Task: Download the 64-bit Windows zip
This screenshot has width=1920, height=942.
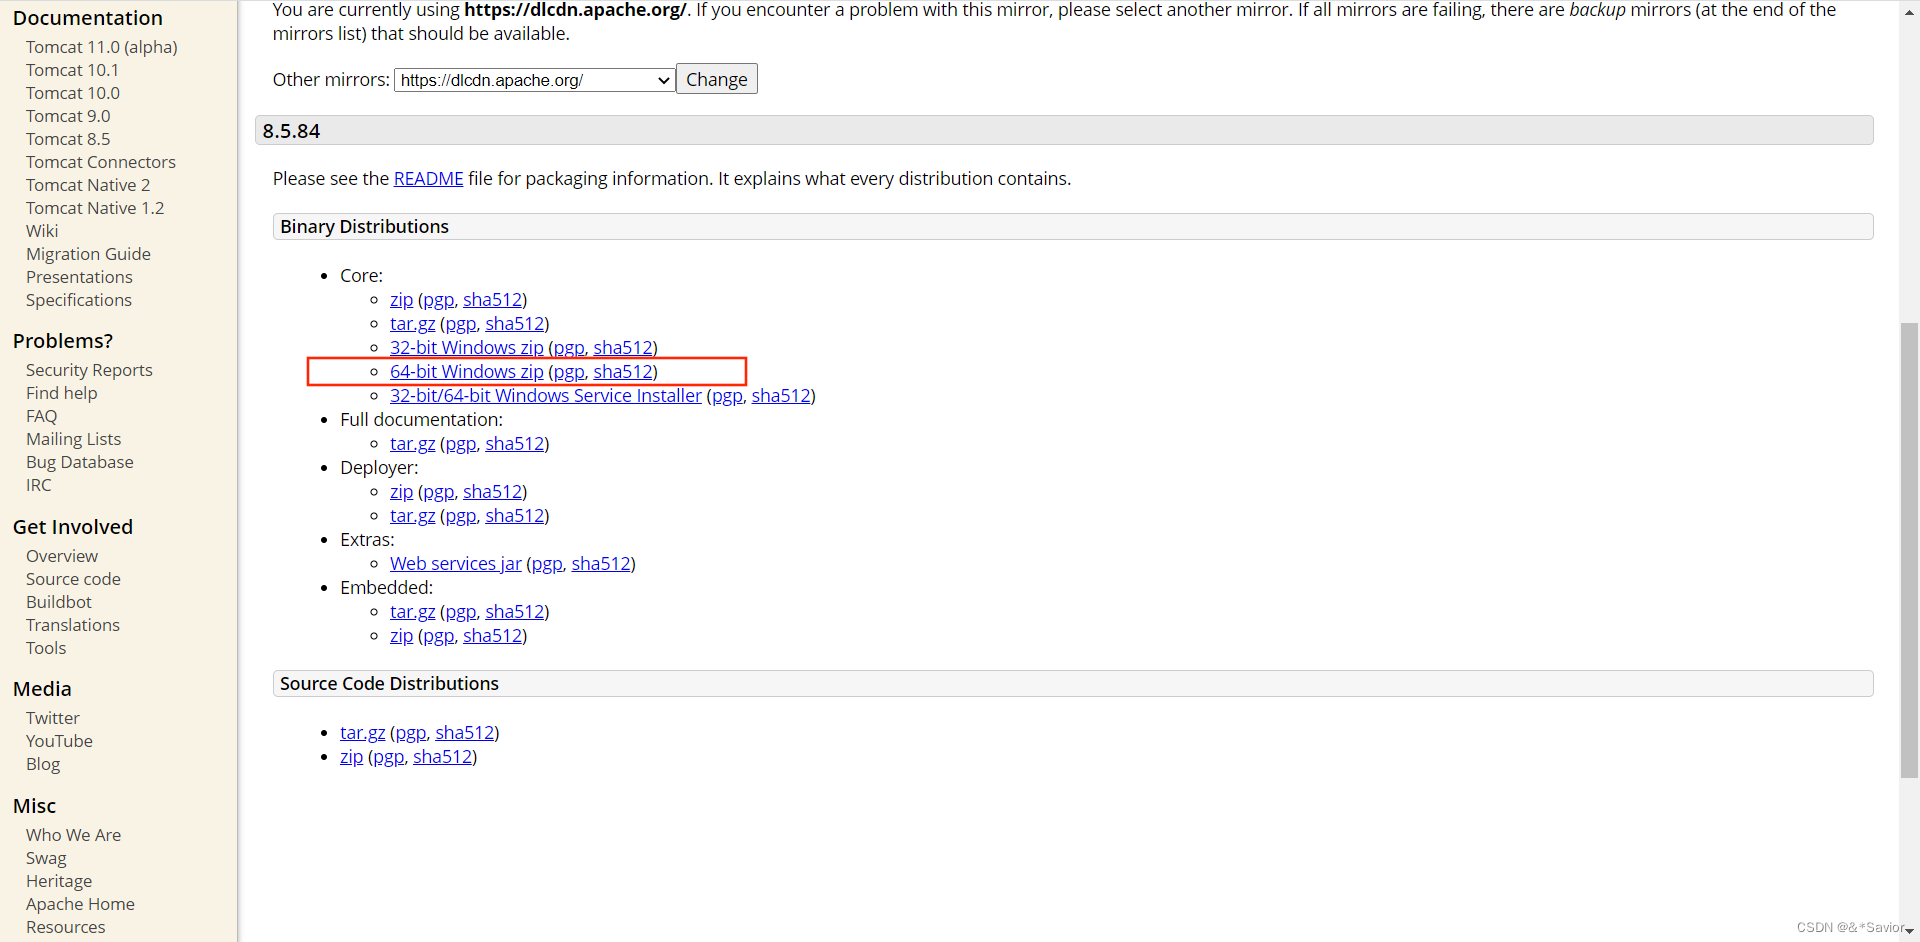Action: point(466,372)
